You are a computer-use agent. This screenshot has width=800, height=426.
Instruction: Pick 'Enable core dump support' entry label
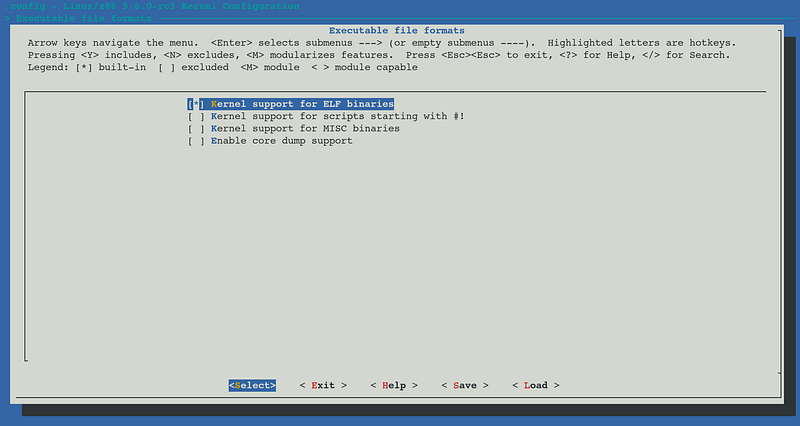click(x=281, y=141)
